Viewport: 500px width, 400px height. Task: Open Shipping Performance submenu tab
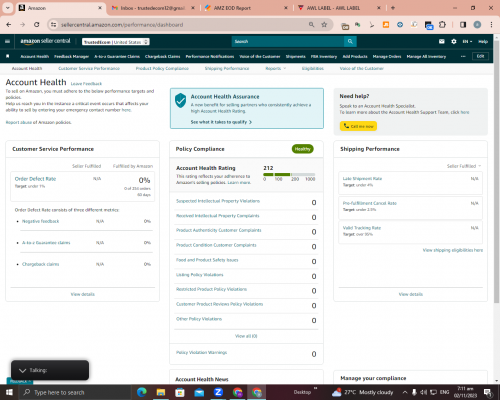[227, 68]
